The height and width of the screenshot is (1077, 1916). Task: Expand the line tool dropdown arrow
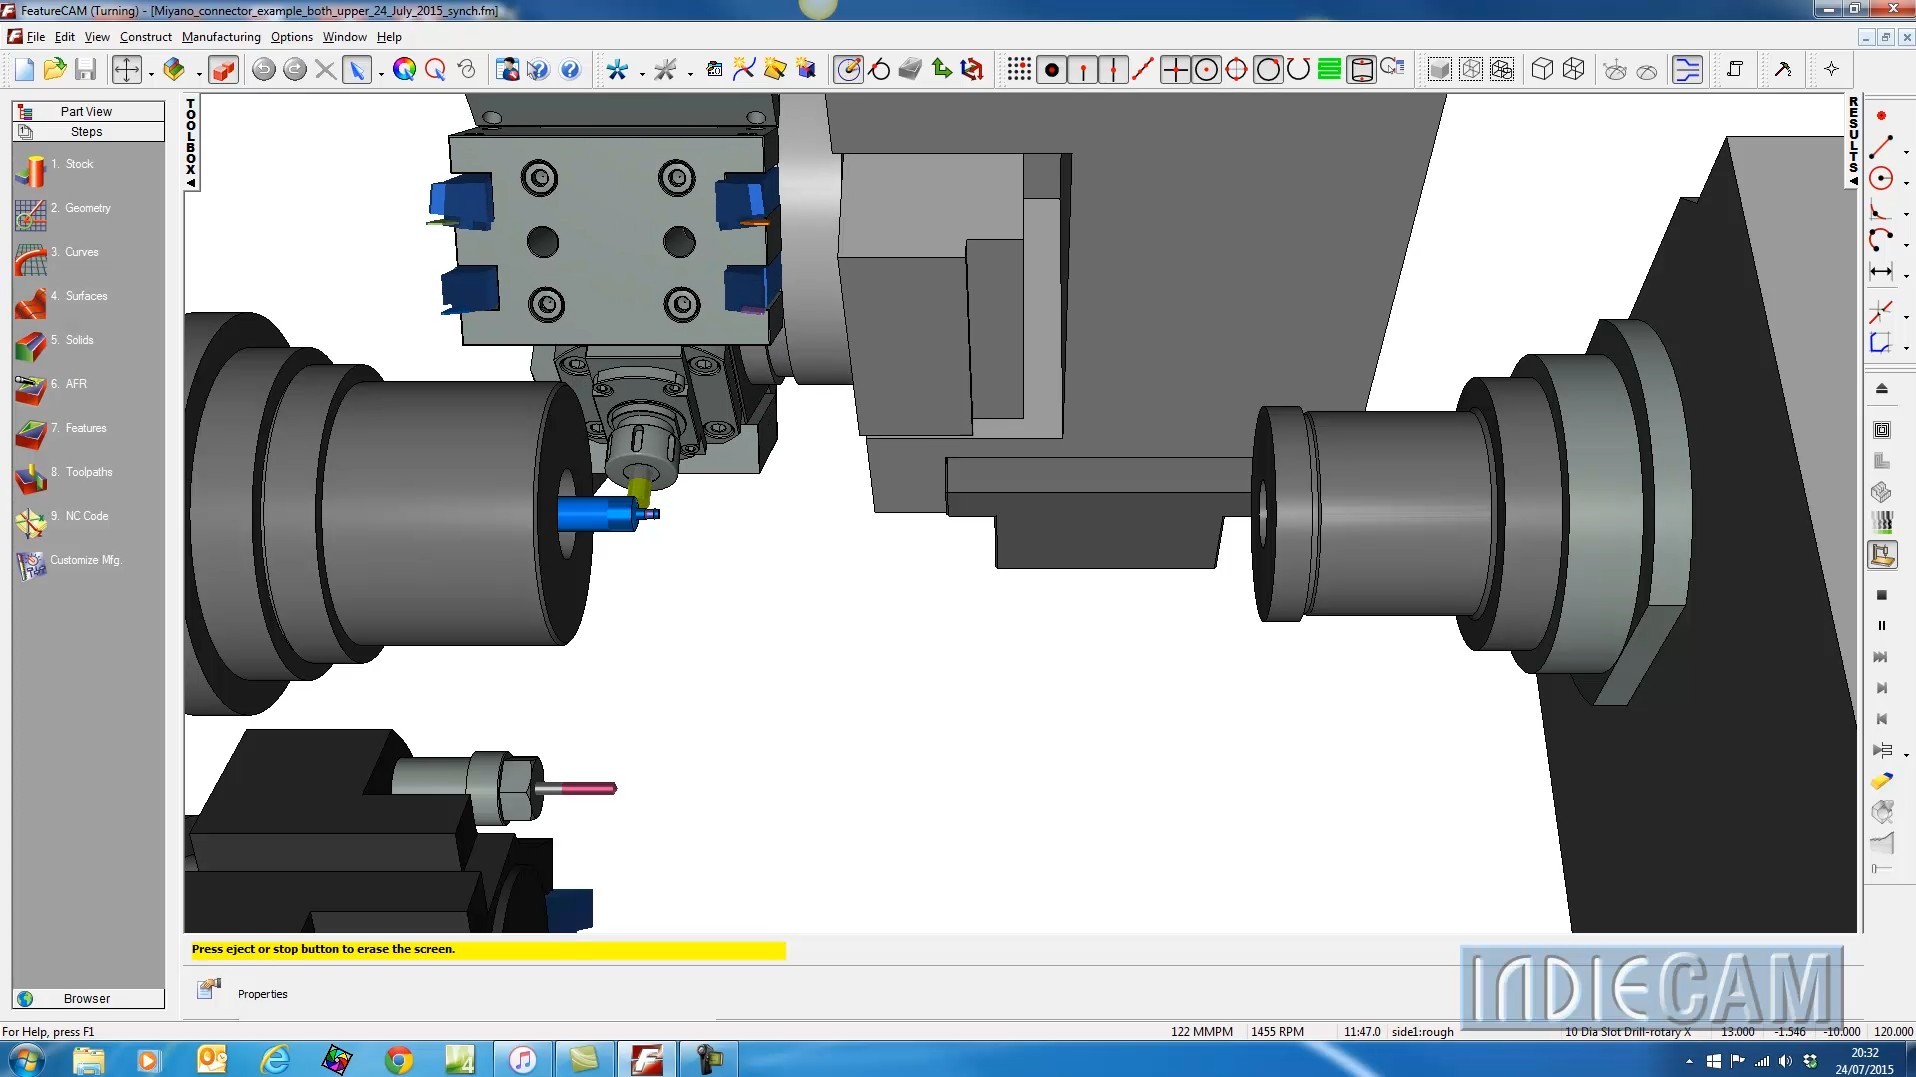tap(1906, 152)
